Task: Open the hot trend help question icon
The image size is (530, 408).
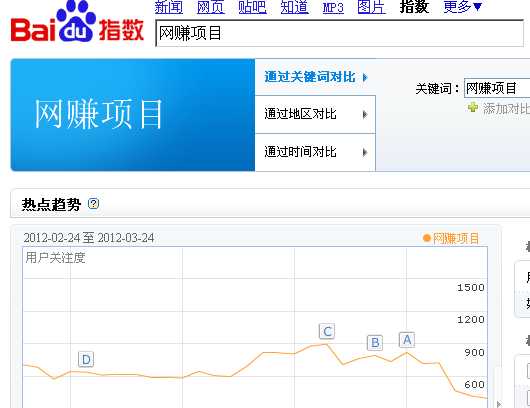Action: [93, 203]
